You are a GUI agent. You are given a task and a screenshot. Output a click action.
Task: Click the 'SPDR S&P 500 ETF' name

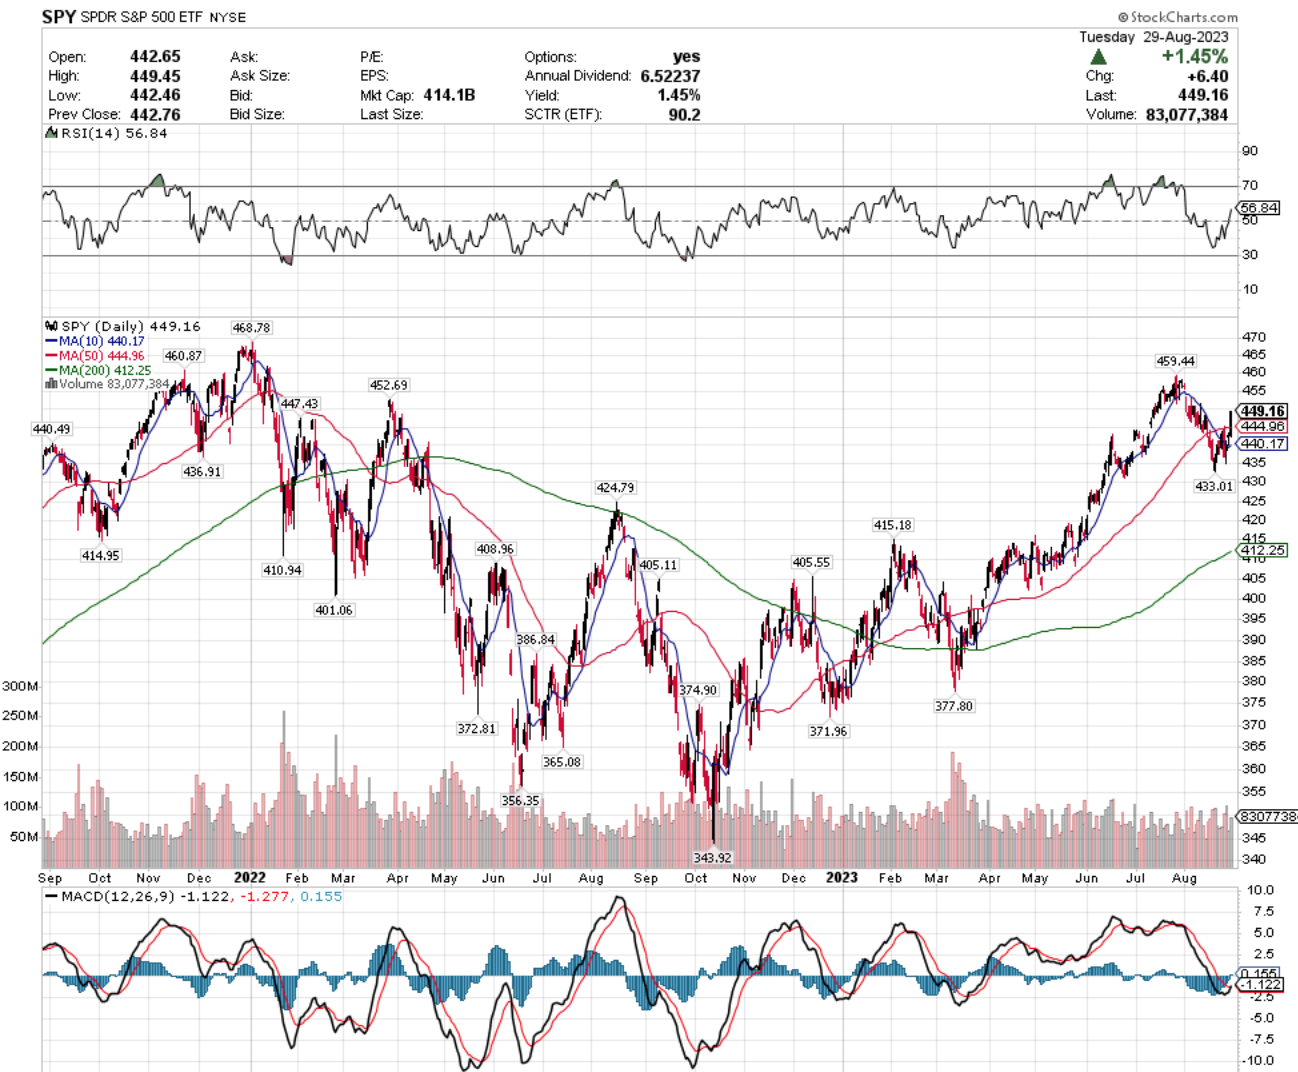pyautogui.click(x=142, y=17)
